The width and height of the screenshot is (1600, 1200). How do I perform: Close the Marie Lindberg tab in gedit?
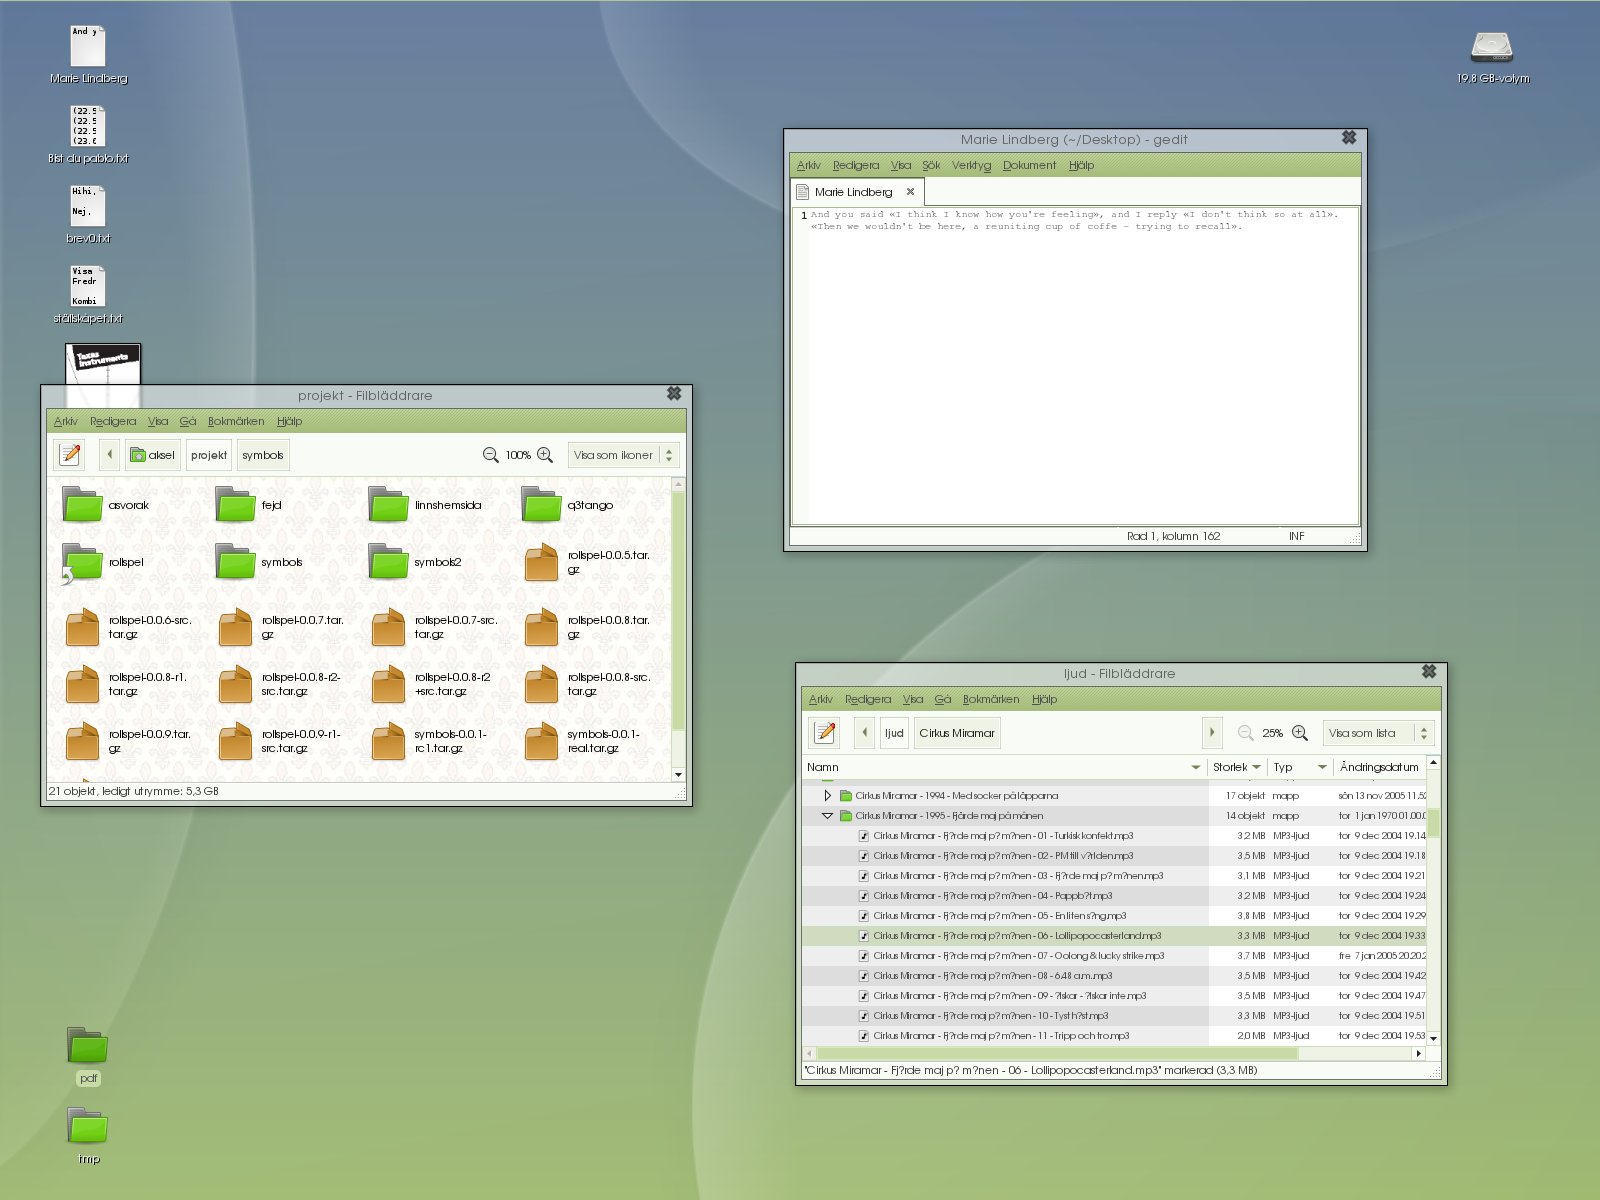coord(910,192)
